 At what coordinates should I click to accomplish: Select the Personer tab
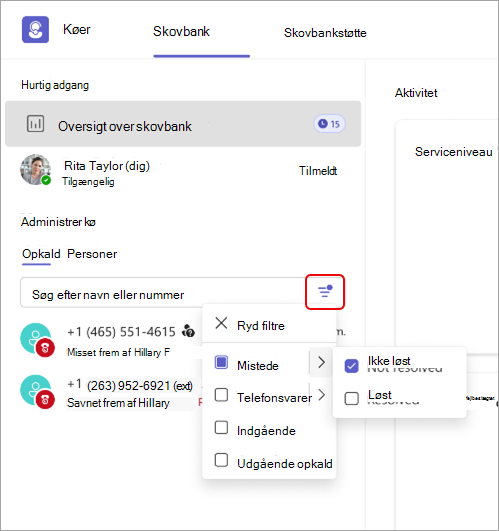(92, 254)
